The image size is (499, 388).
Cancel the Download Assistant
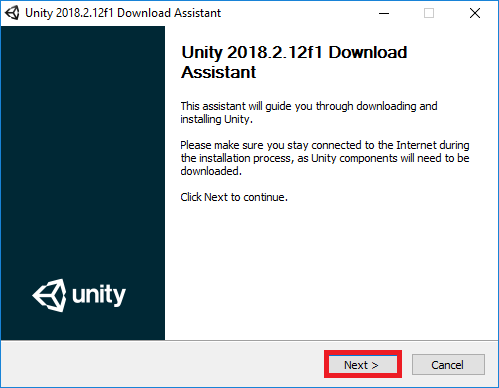pos(448,365)
